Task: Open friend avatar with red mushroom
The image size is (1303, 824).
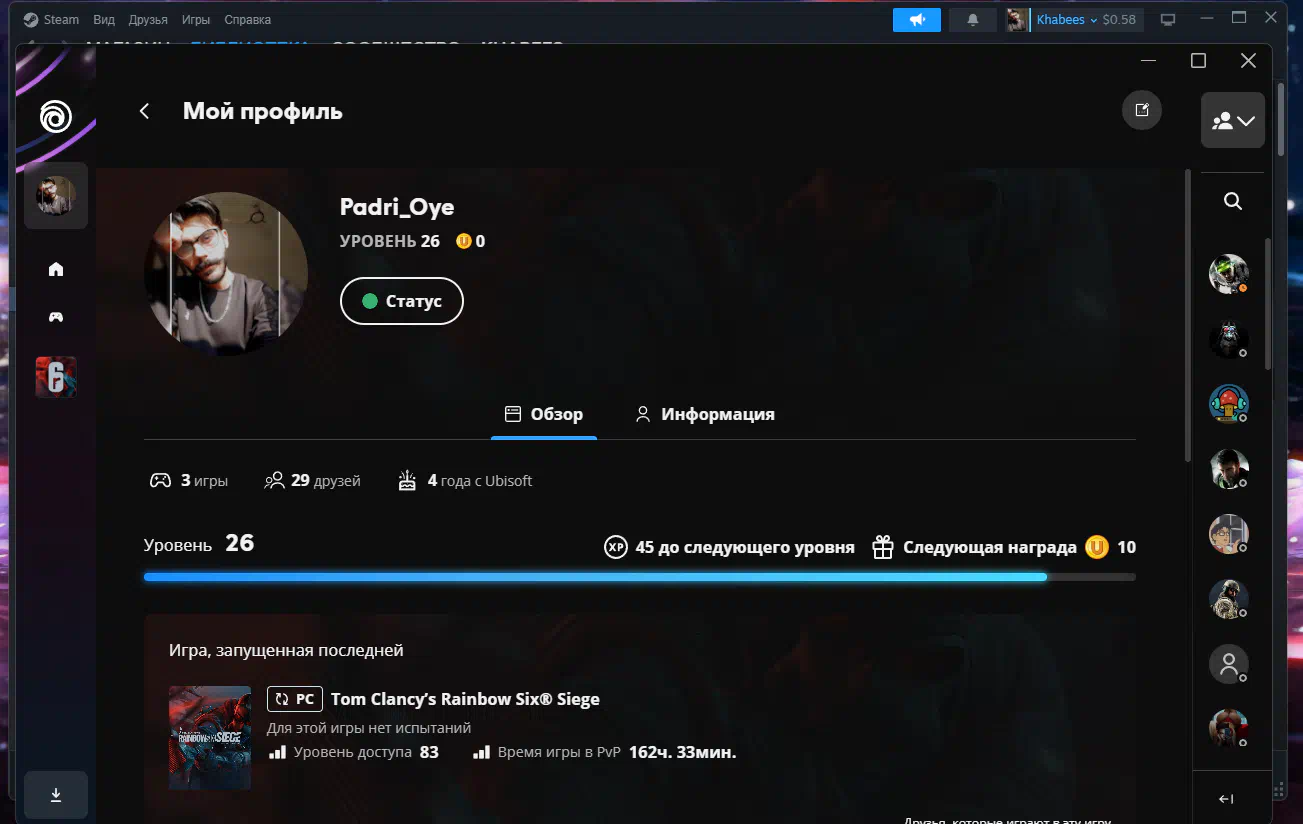Action: (x=1229, y=404)
